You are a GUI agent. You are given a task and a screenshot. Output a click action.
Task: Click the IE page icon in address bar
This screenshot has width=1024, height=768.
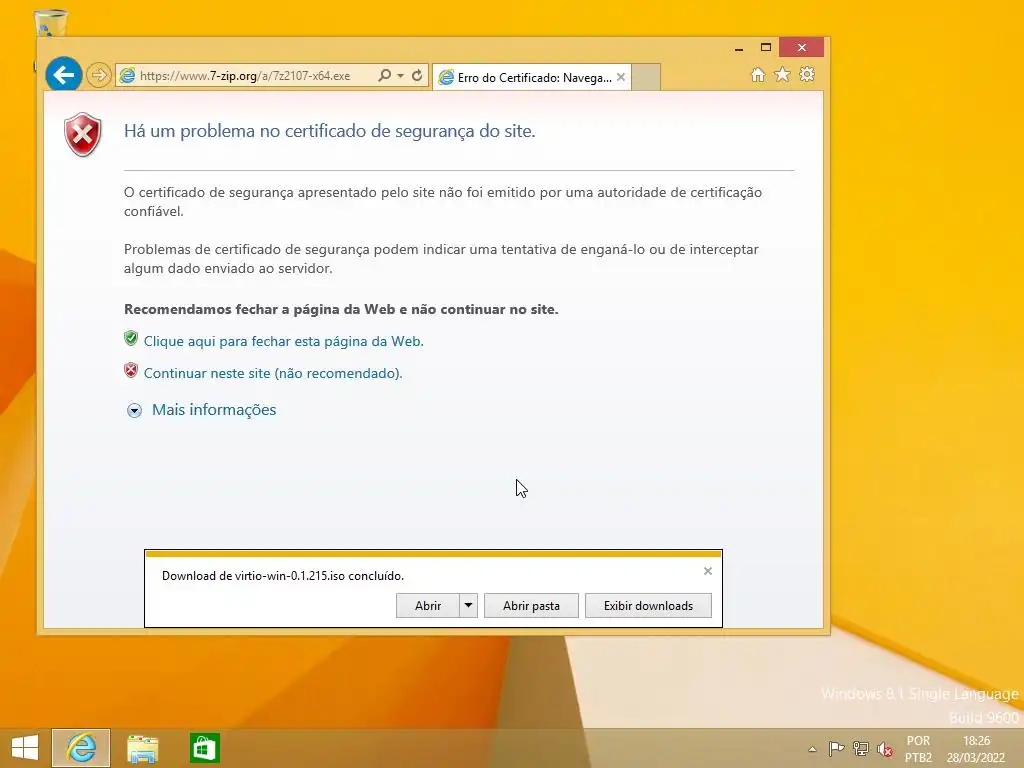(x=127, y=76)
